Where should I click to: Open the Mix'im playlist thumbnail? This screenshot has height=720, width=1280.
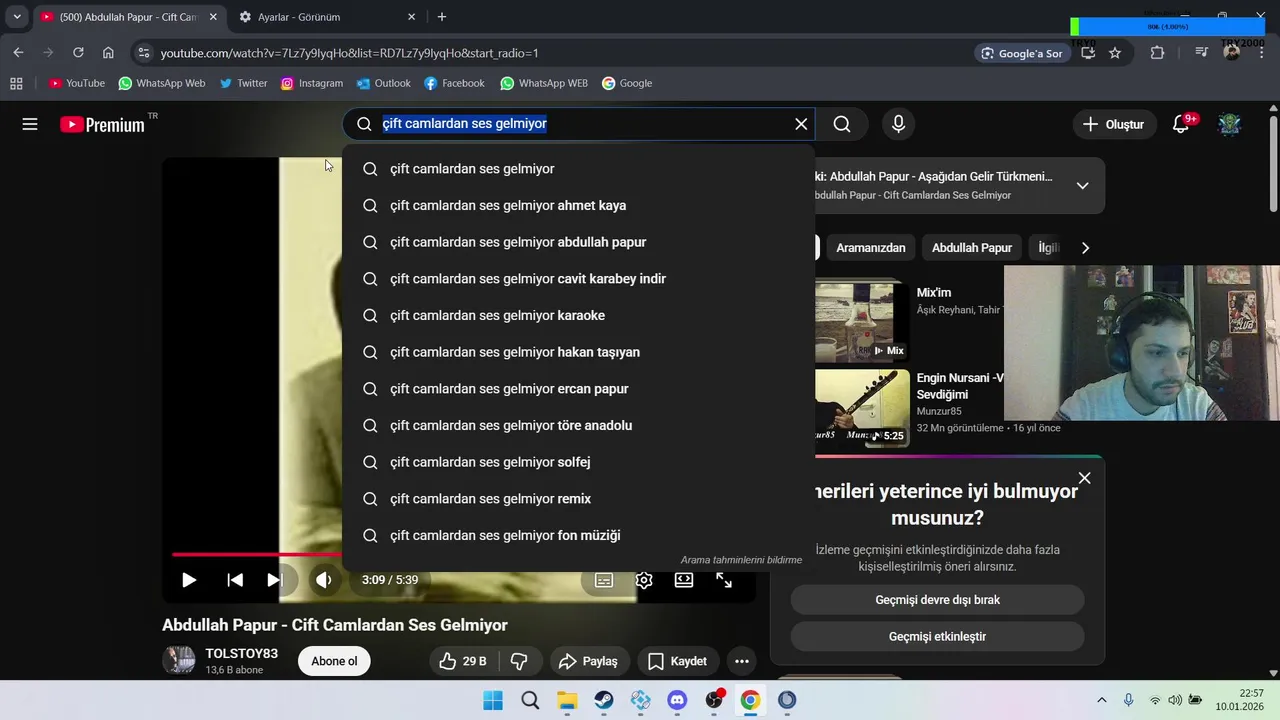pos(862,322)
